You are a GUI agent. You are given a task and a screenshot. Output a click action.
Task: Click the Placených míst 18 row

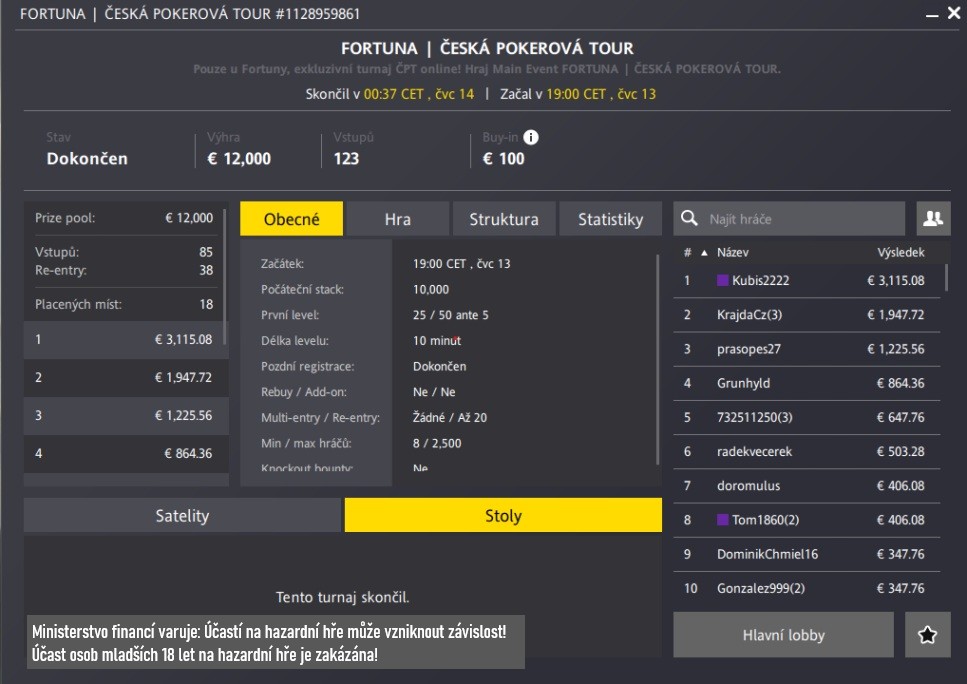coord(123,304)
